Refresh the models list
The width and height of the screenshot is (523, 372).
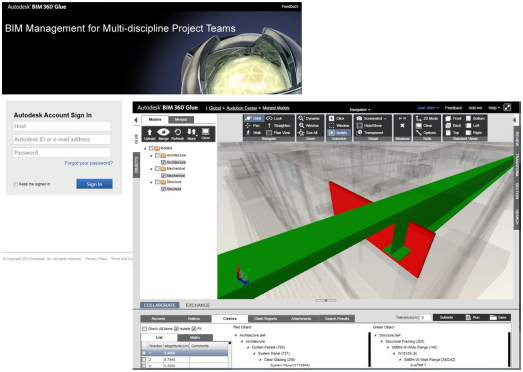click(177, 134)
